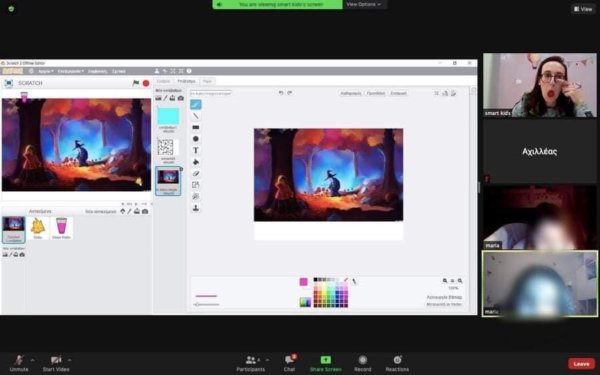The width and height of the screenshot is (600, 375).
Task: Select the Eraser tool
Action: tap(196, 173)
